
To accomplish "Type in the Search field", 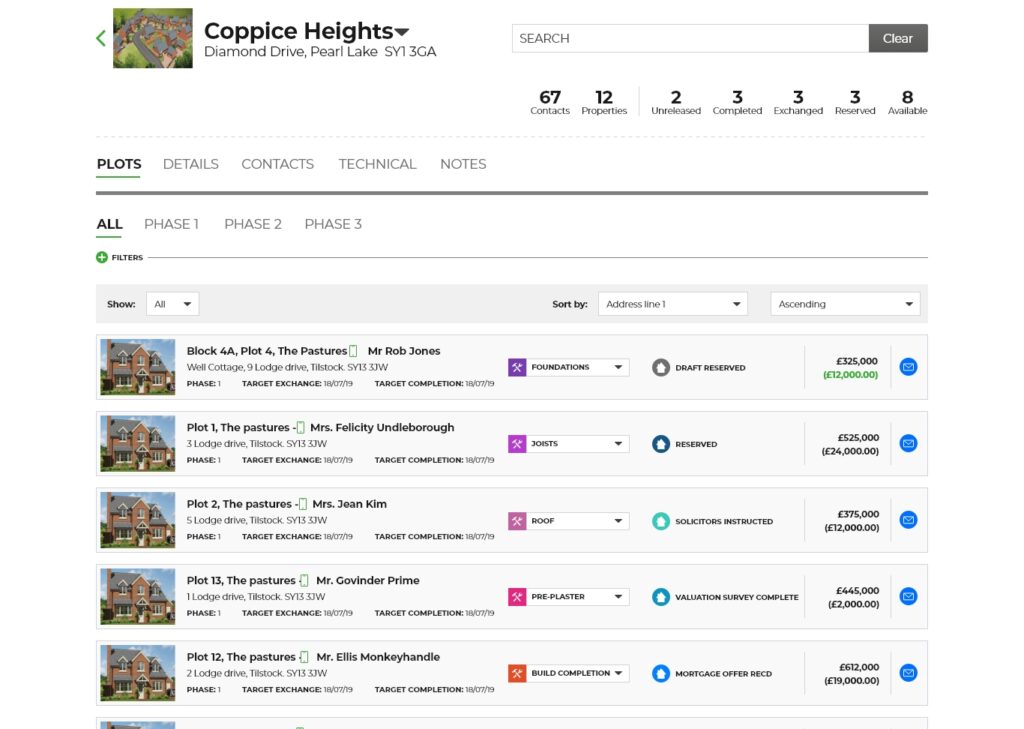I will click(690, 38).
